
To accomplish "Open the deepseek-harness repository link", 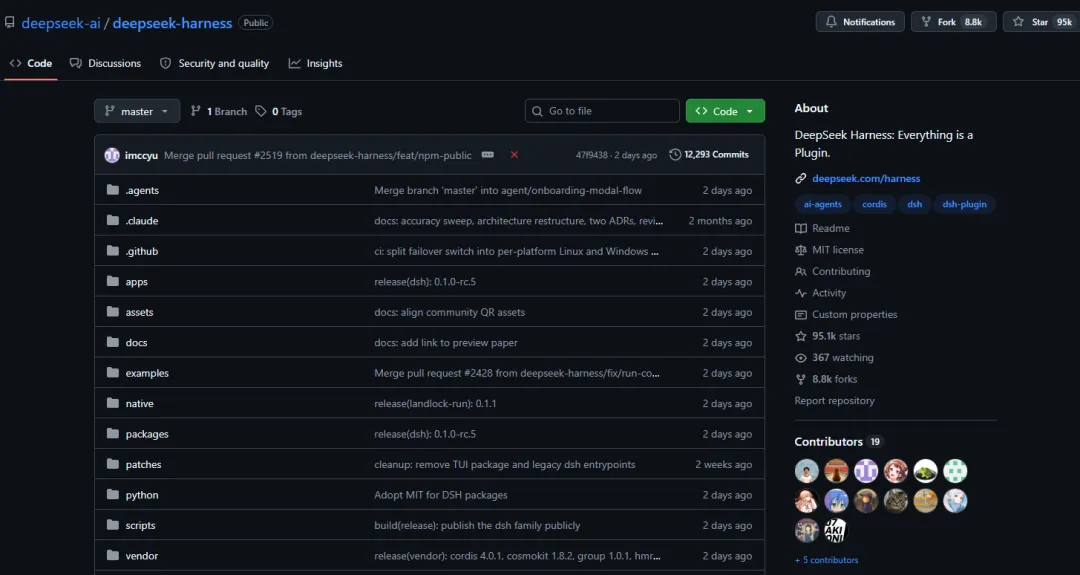I will click(x=172, y=23).
